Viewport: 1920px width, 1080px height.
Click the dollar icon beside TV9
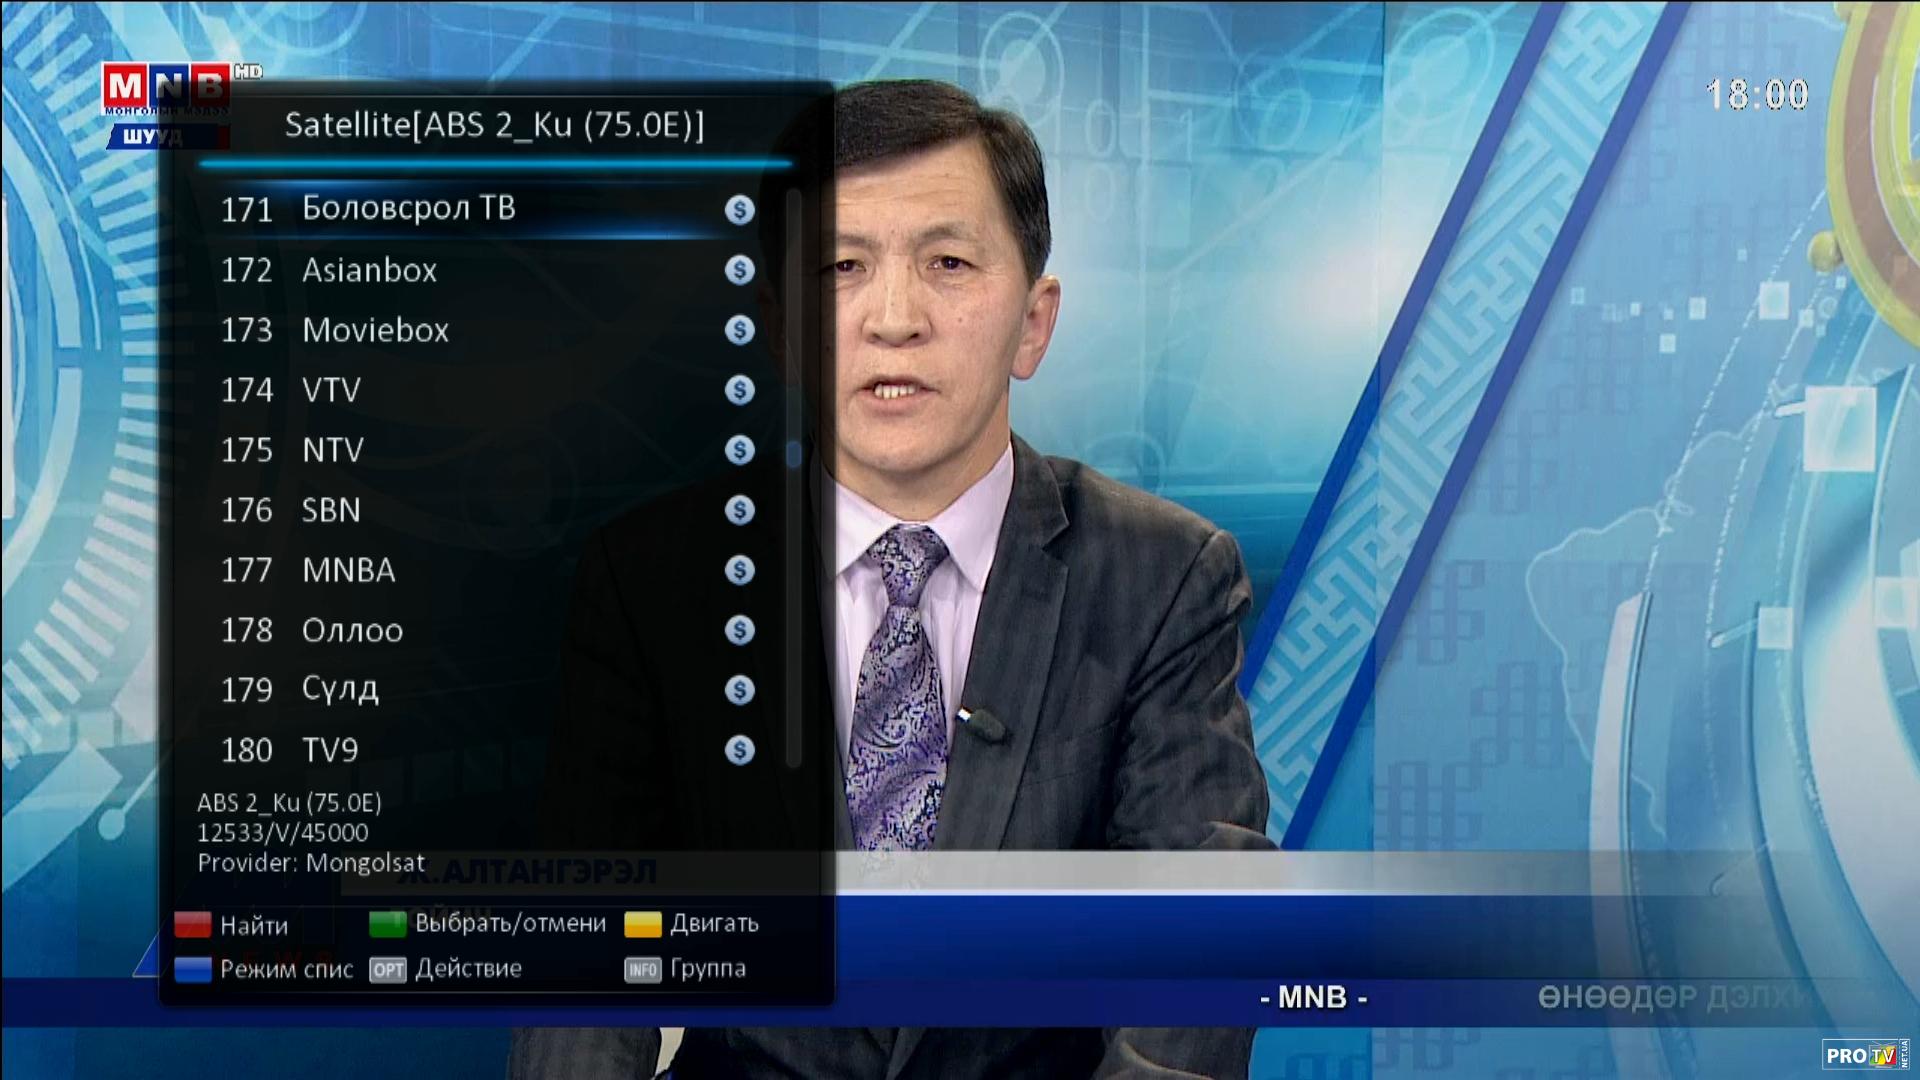pyautogui.click(x=739, y=750)
